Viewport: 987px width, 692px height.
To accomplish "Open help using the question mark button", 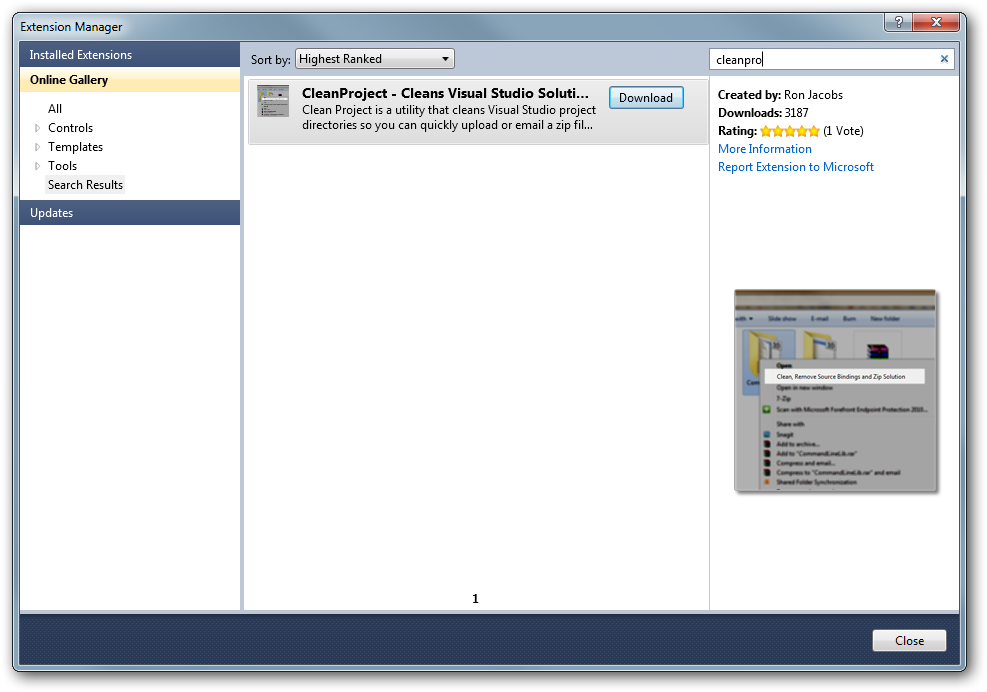I will tap(896, 22).
